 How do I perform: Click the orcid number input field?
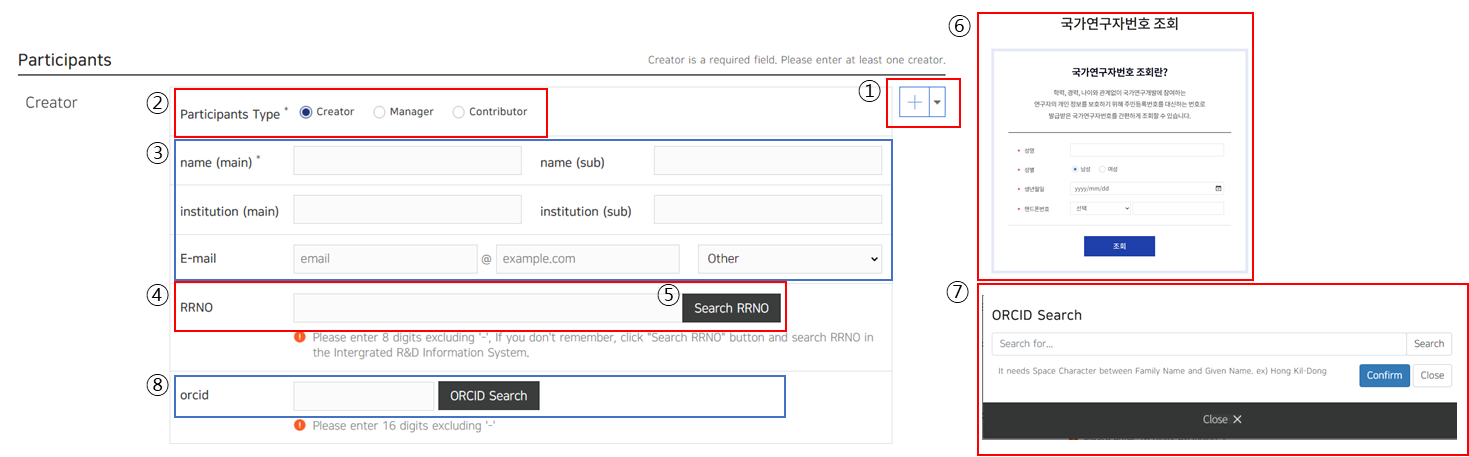pos(363,396)
